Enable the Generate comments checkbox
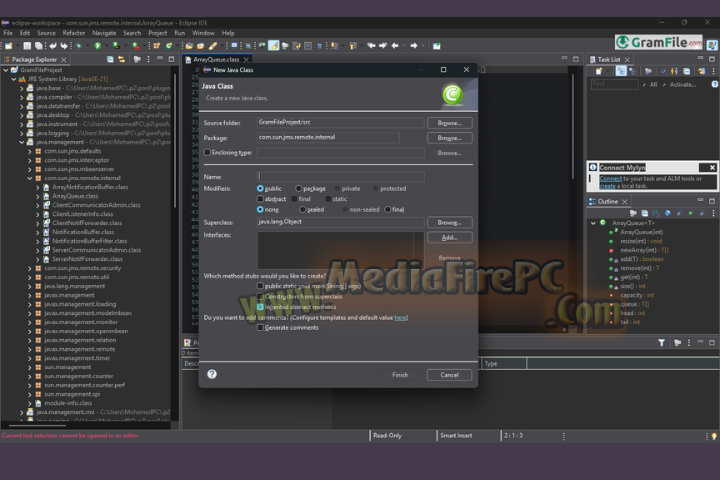Image resolution: width=720 pixels, height=480 pixels. click(260, 328)
